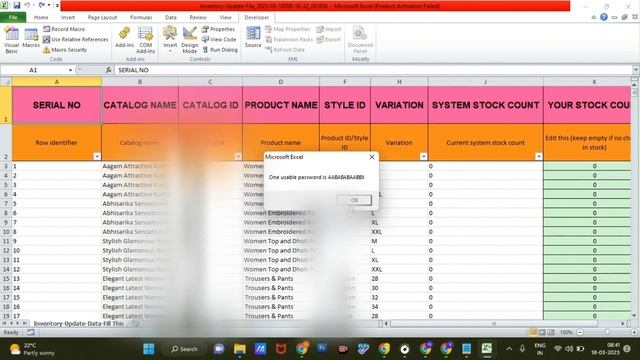Click the zoom out minus button
The height and width of the screenshot is (360, 640).
pos(580,332)
